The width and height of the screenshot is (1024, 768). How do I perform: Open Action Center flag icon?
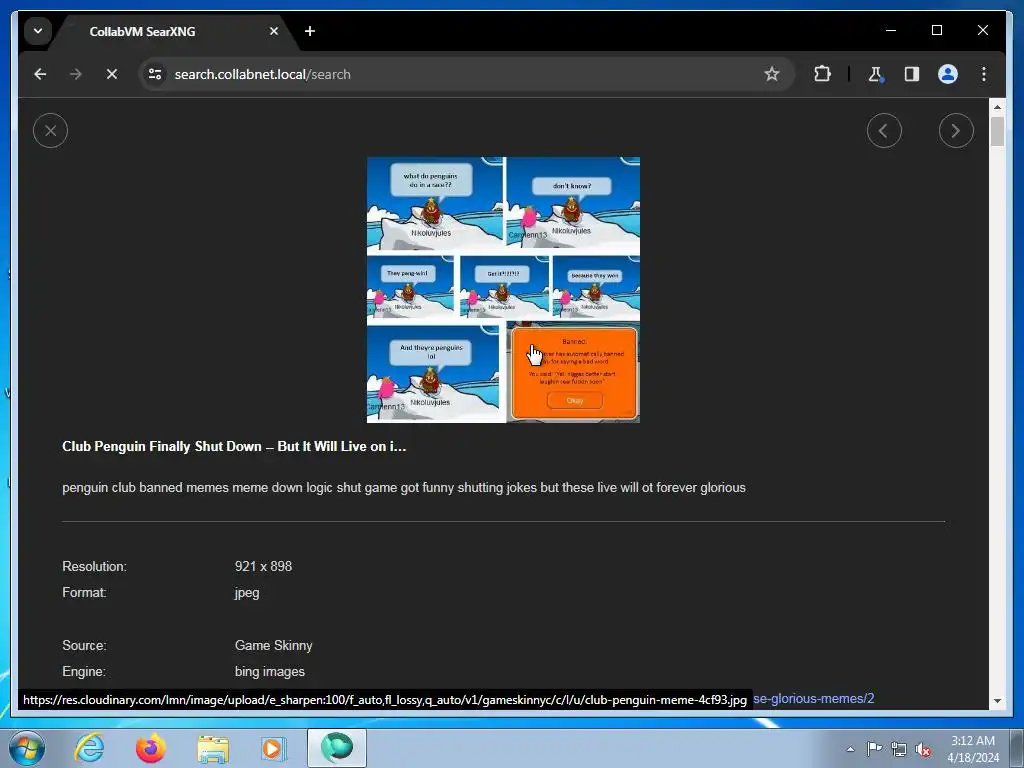(874, 749)
